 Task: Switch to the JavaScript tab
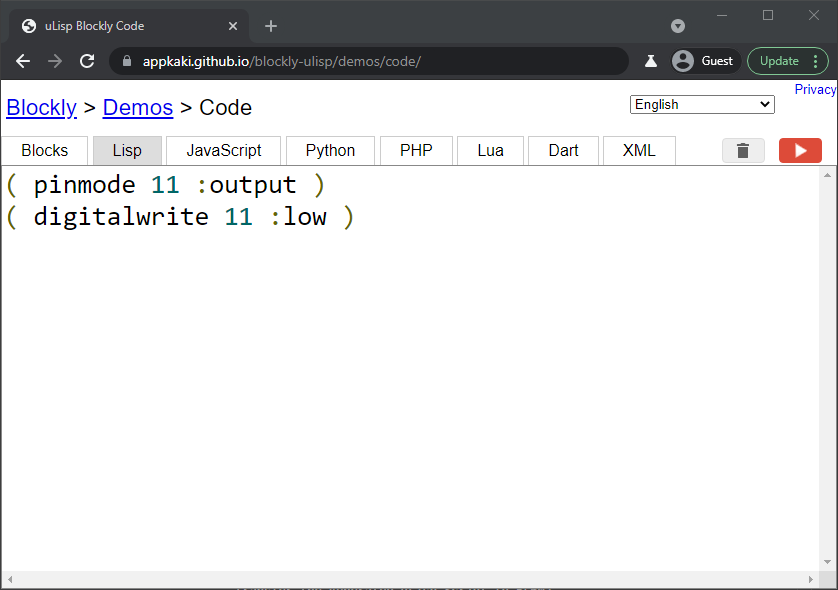(223, 150)
